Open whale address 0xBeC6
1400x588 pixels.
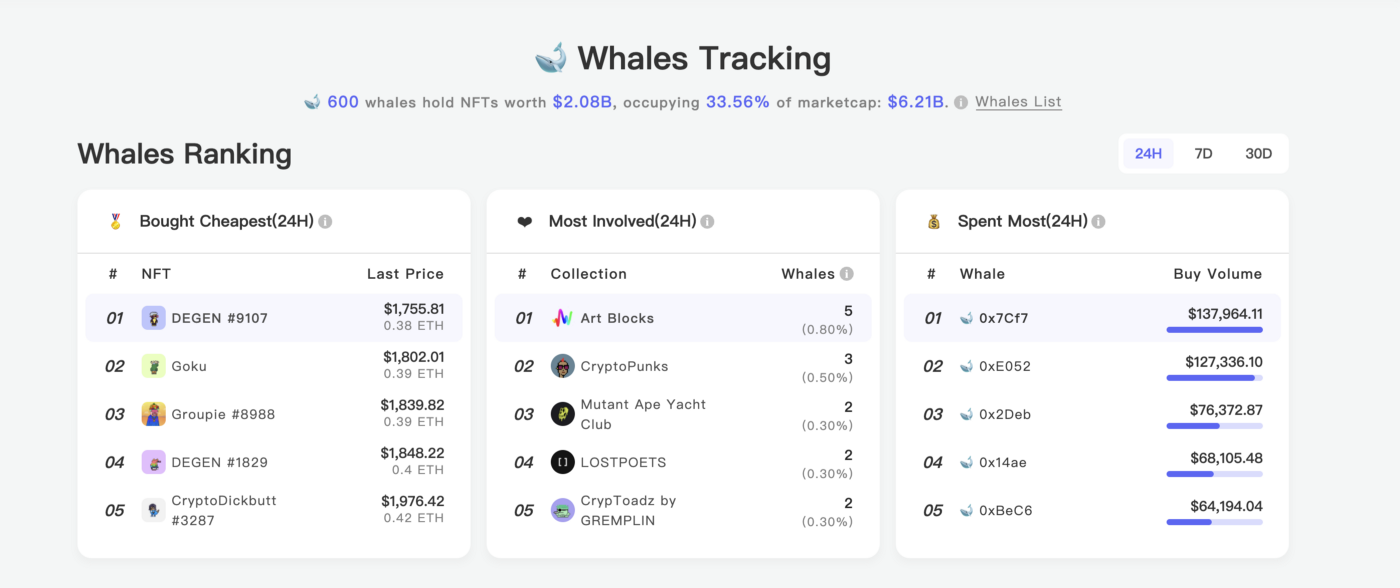pyautogui.click(x=1006, y=510)
